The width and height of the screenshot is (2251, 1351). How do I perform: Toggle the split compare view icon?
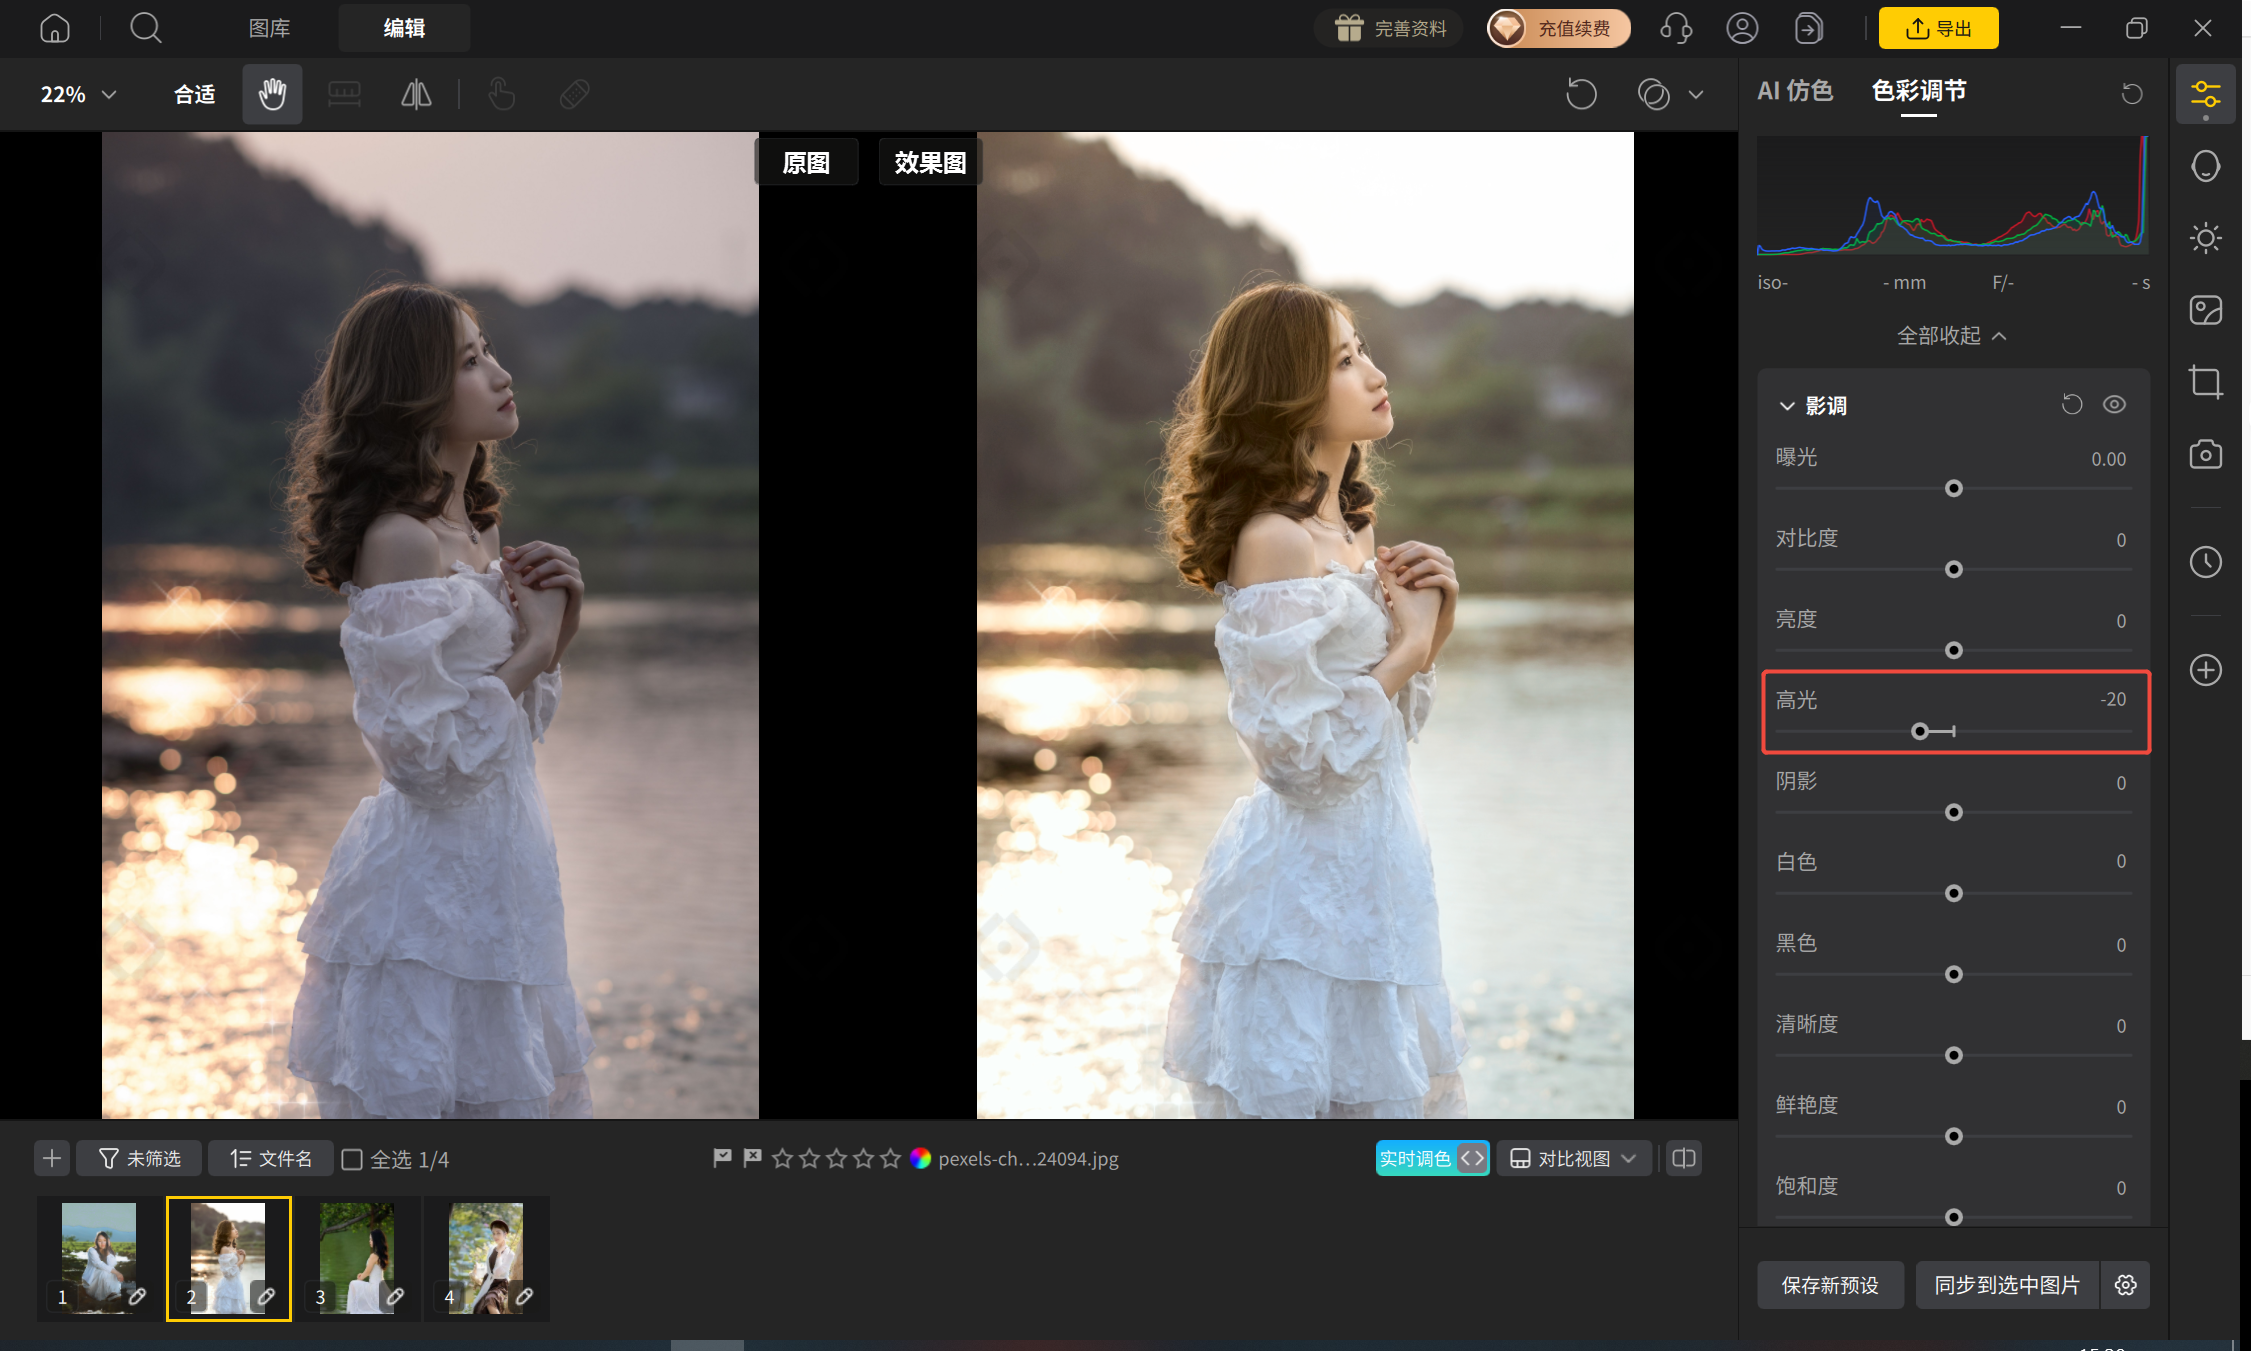(1684, 1158)
